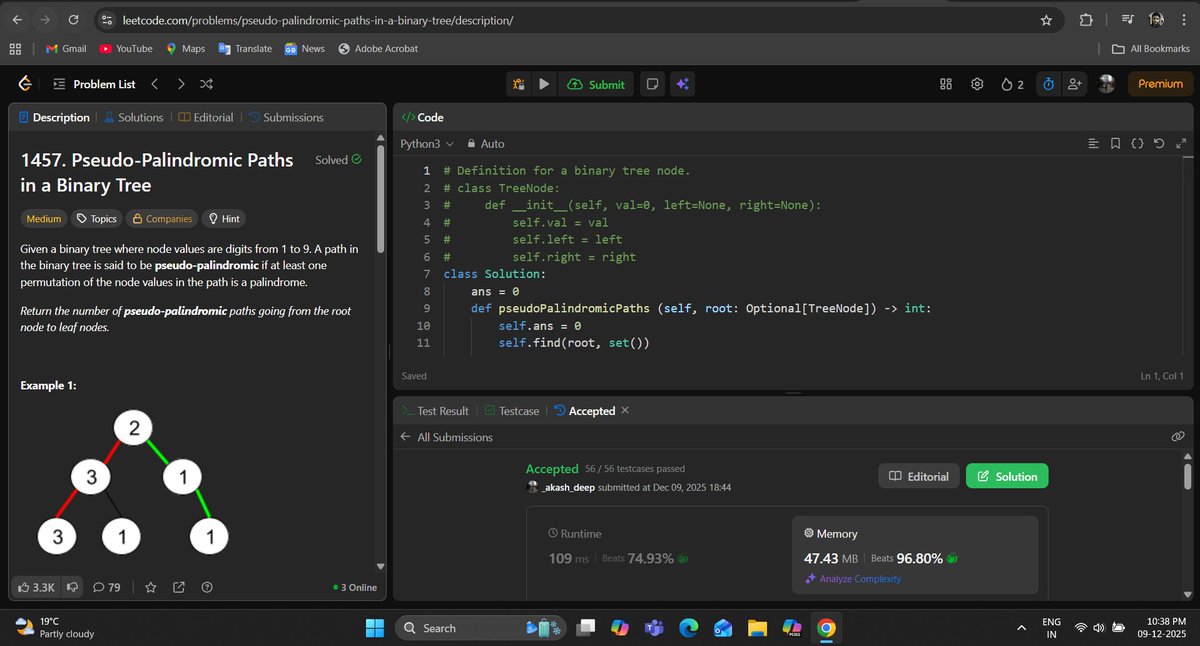
Task: Open the LeetCode logo home link
Action: pos(25,85)
